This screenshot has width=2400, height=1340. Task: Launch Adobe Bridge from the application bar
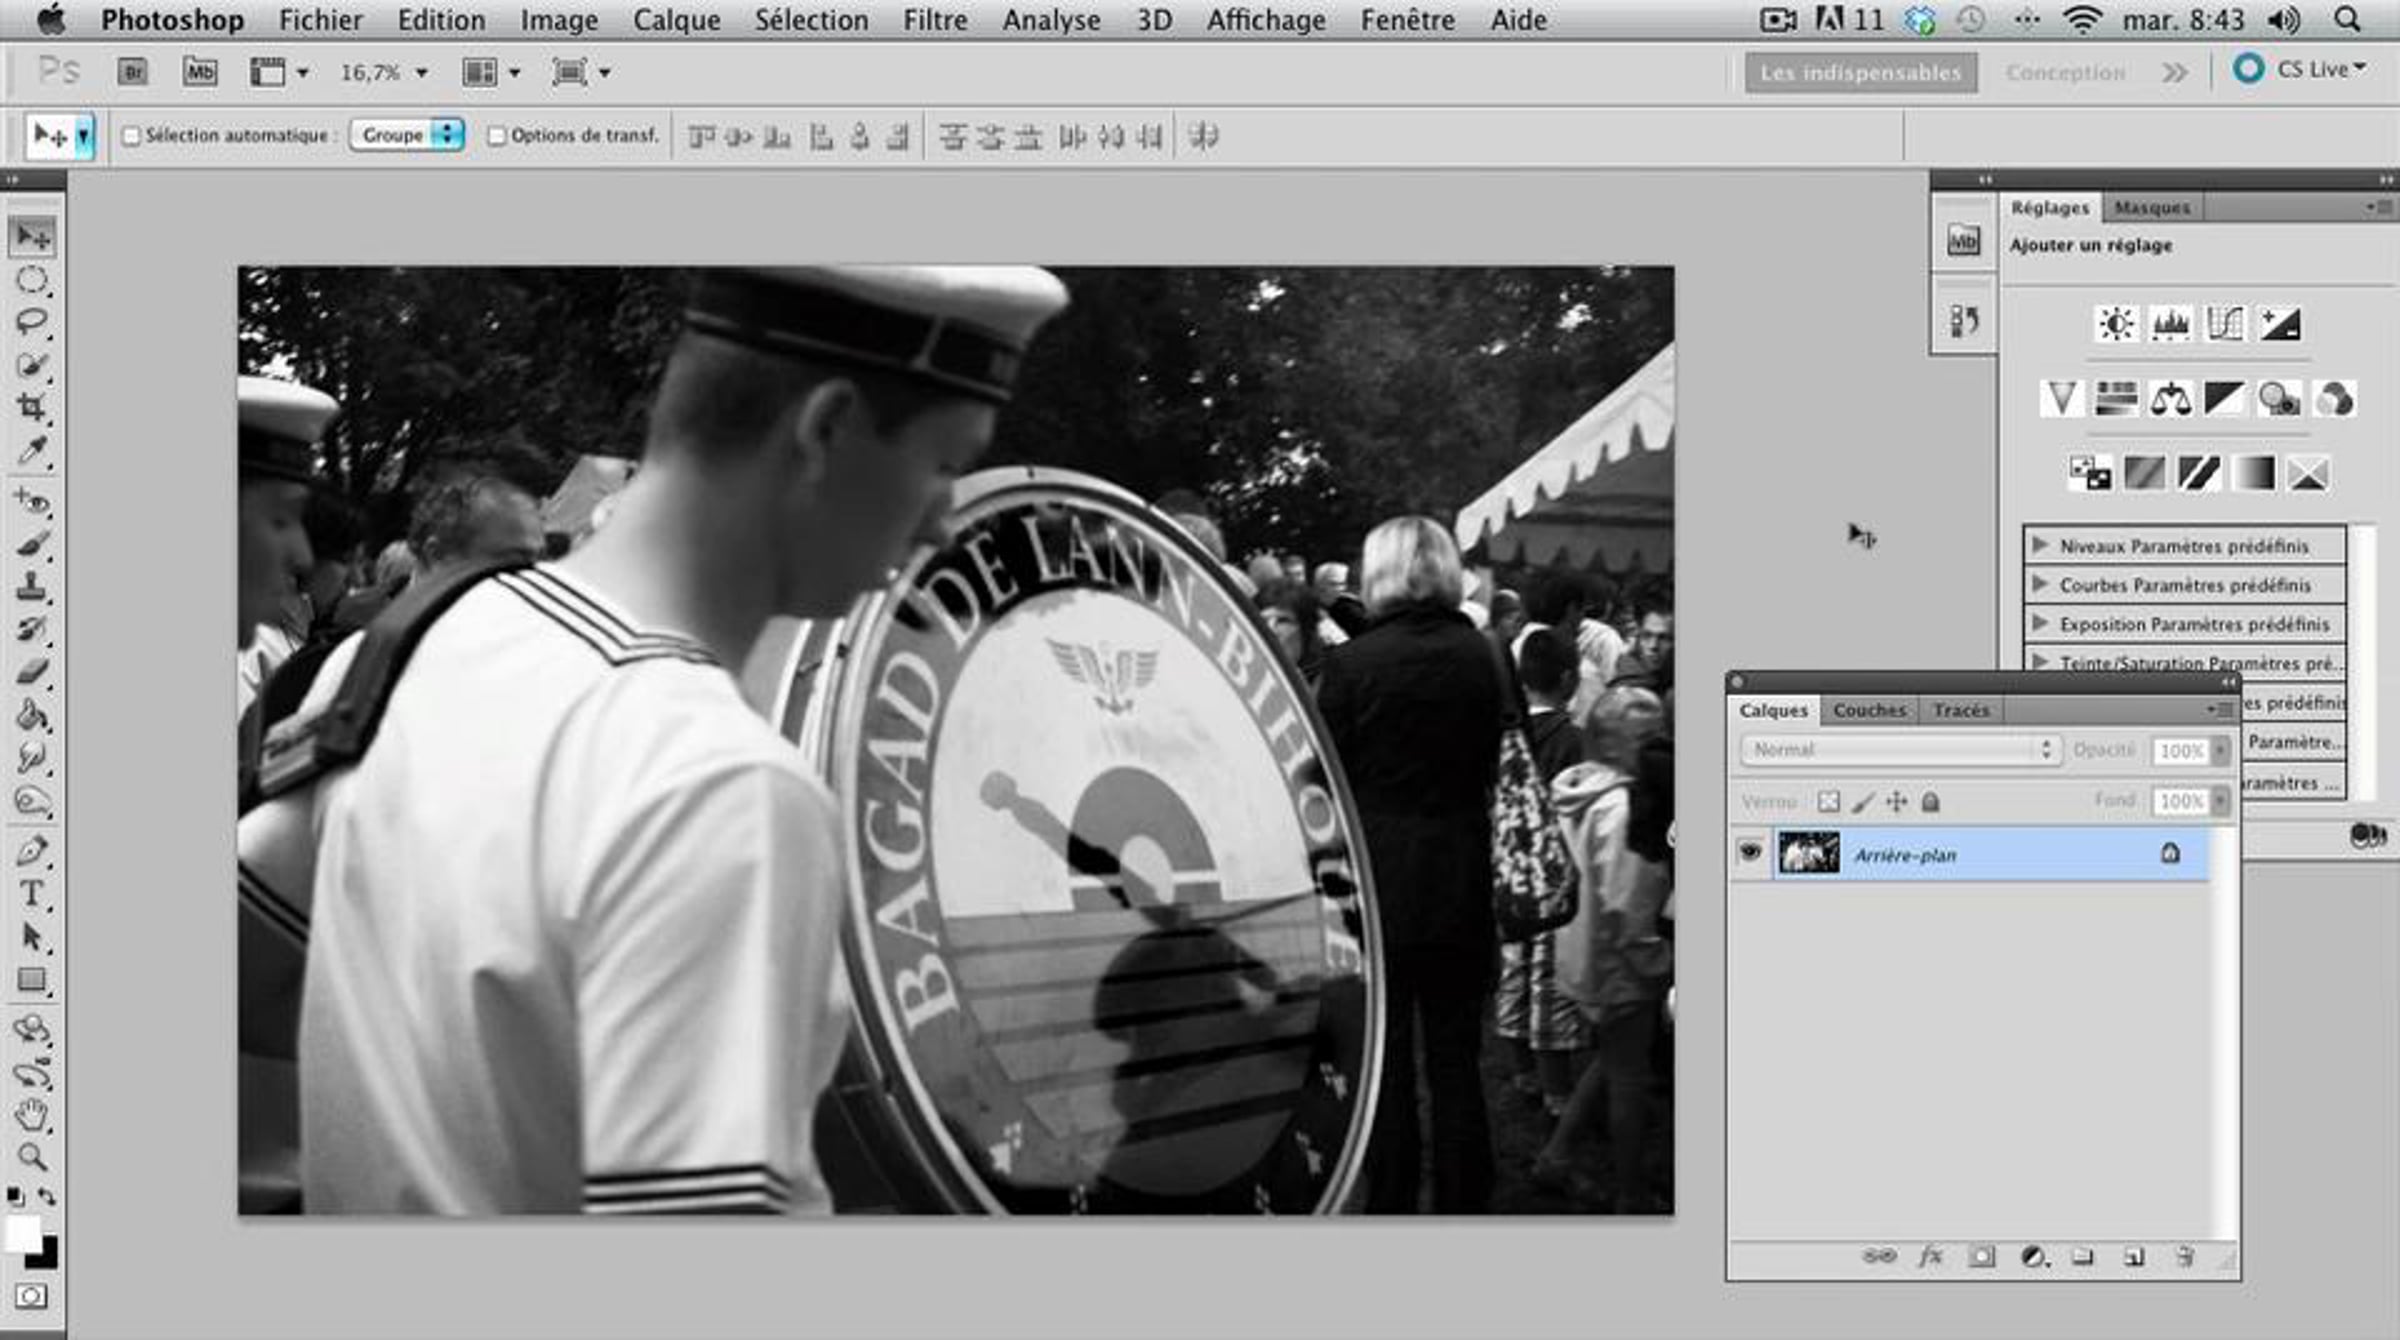pyautogui.click(x=132, y=72)
